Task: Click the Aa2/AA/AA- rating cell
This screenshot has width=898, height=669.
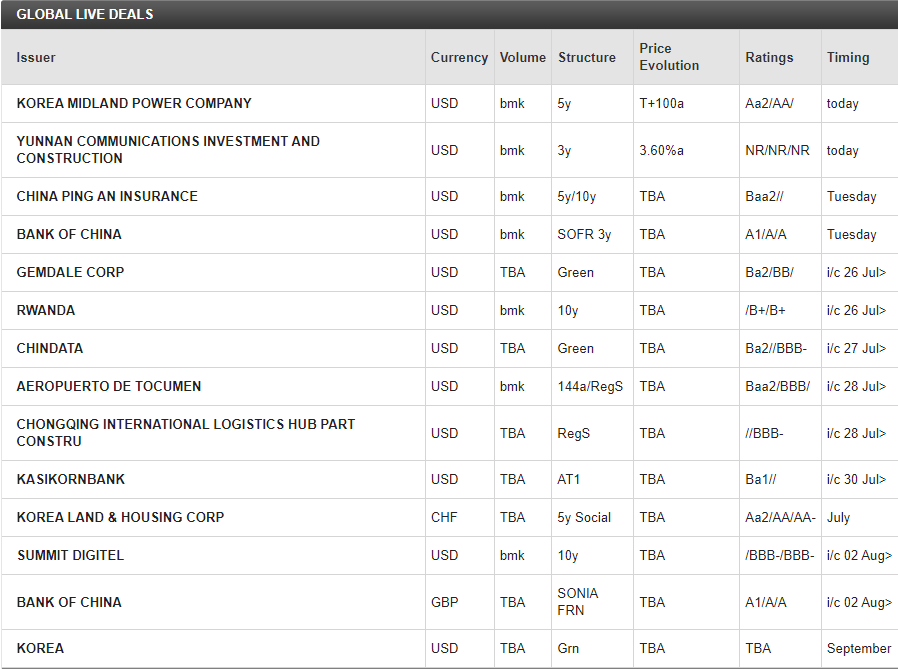Action: (779, 517)
